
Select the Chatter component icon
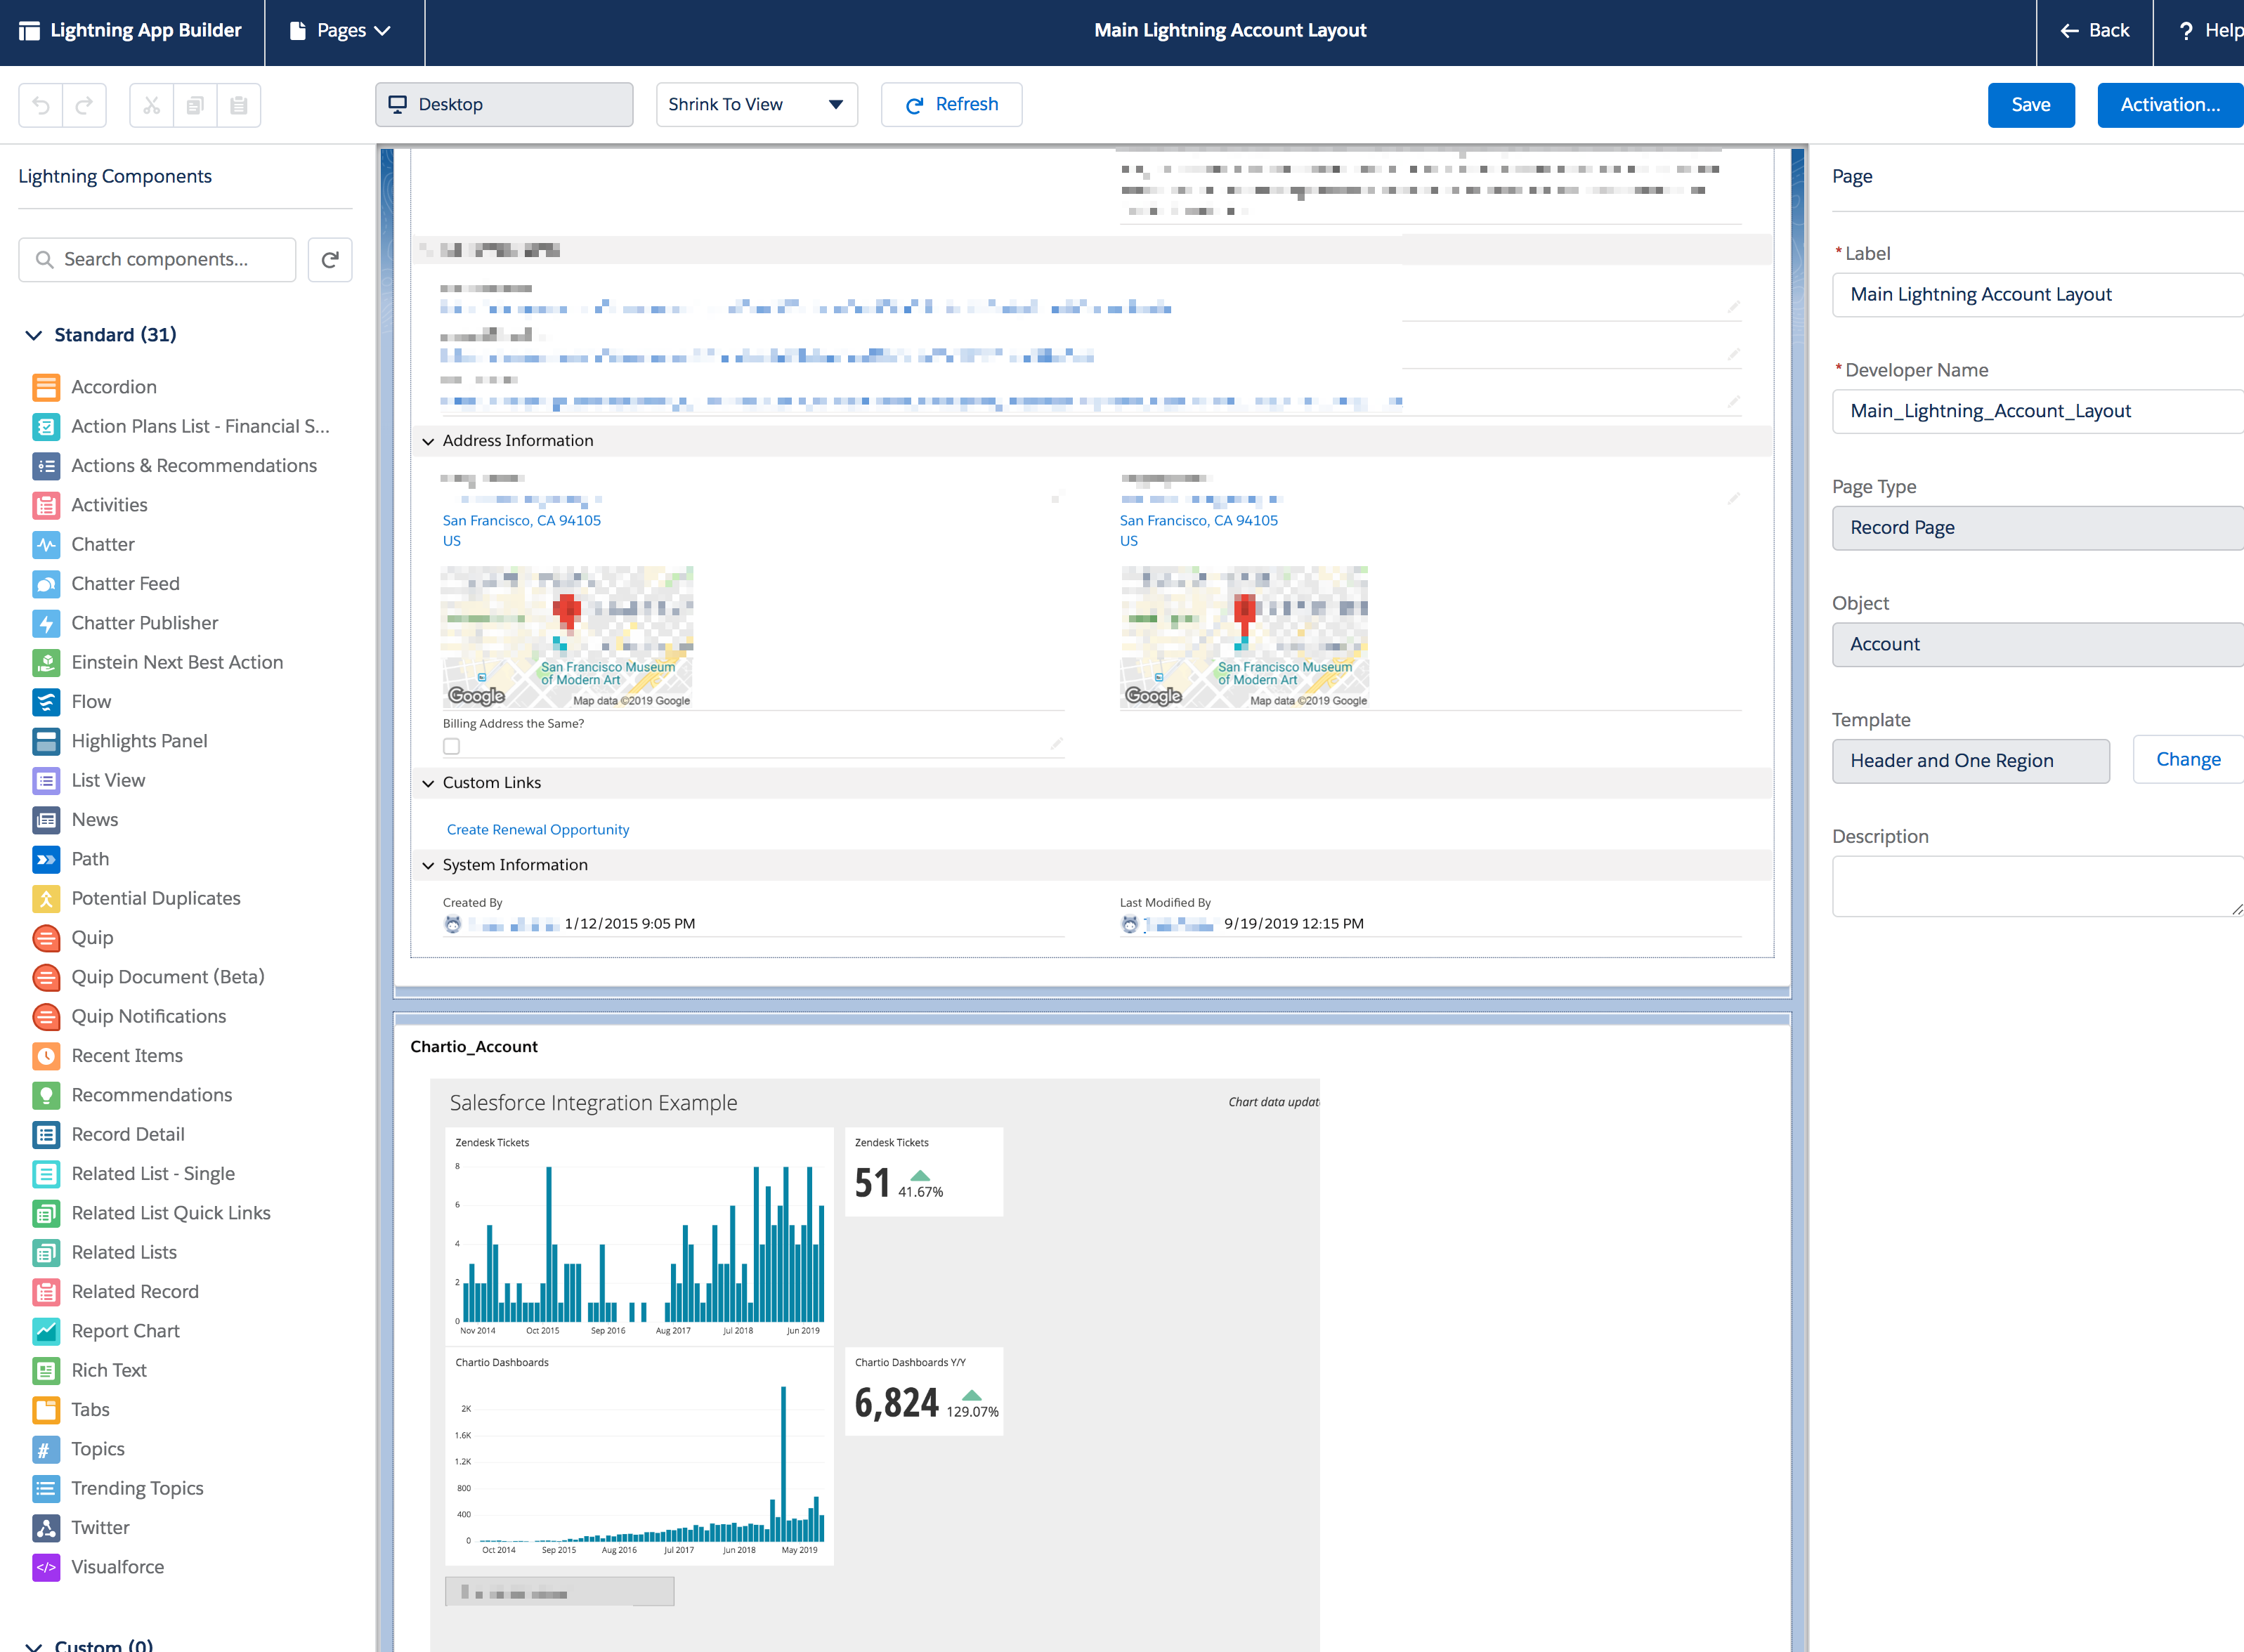(46, 544)
